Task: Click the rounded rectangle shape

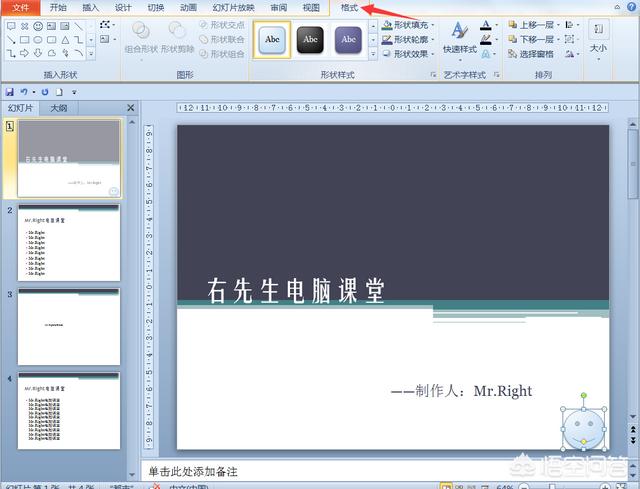Action: coord(52,40)
